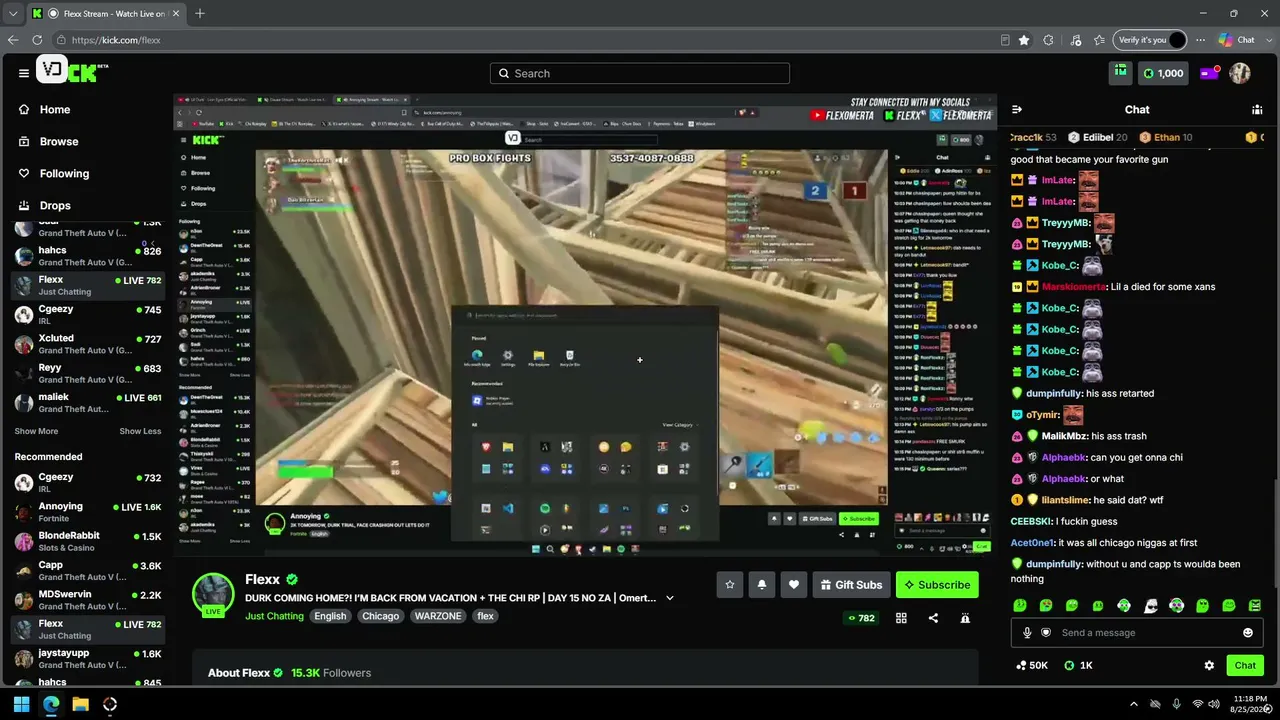The width and height of the screenshot is (1280, 720).
Task: Open the Kick shop icon in header
Action: pos(1120,72)
